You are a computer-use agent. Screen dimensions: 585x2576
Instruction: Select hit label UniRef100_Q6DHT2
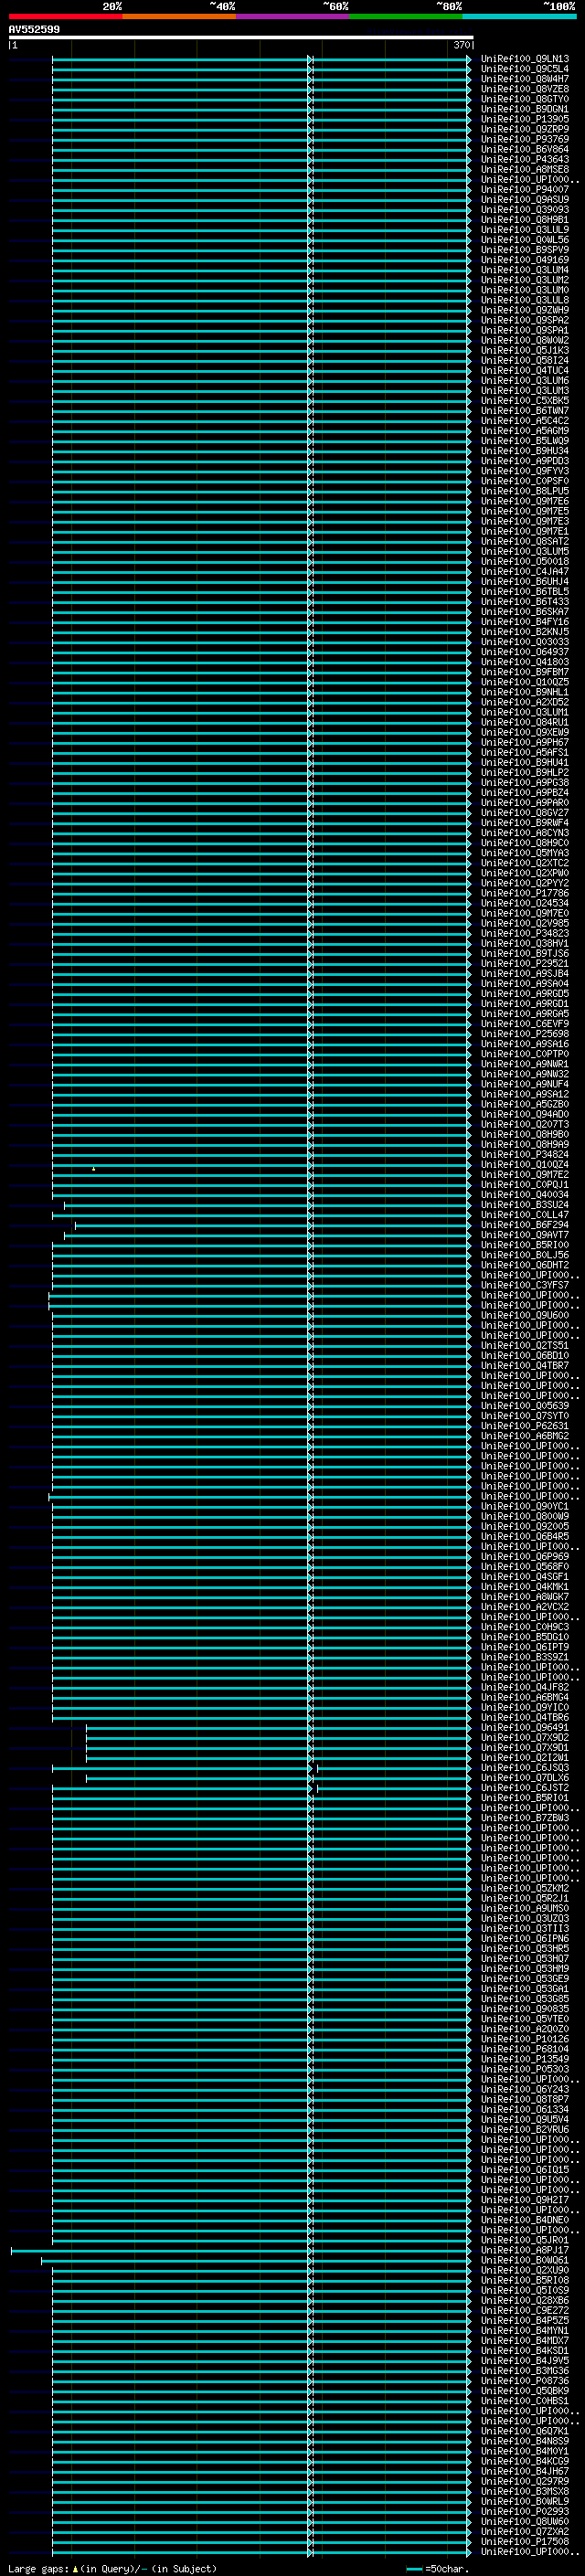525,1265
